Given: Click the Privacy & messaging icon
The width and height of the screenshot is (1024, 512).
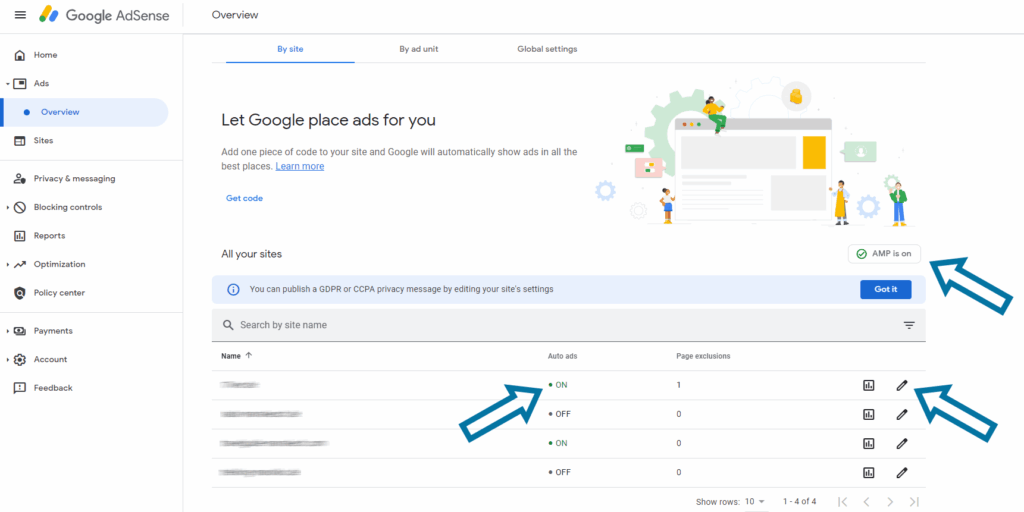Looking at the screenshot, I should (x=20, y=178).
